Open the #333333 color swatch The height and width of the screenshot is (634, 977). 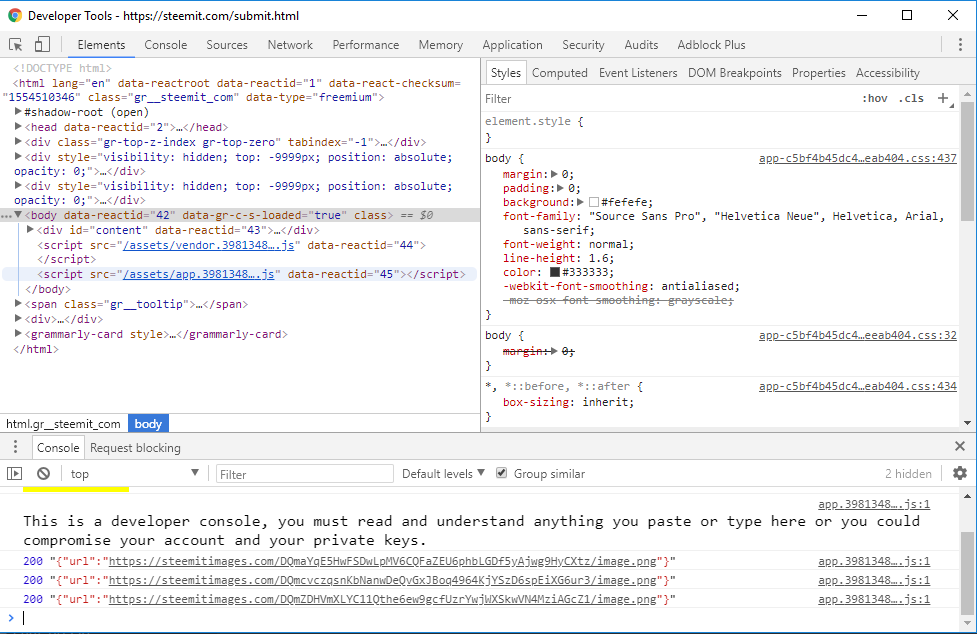[x=555, y=272]
